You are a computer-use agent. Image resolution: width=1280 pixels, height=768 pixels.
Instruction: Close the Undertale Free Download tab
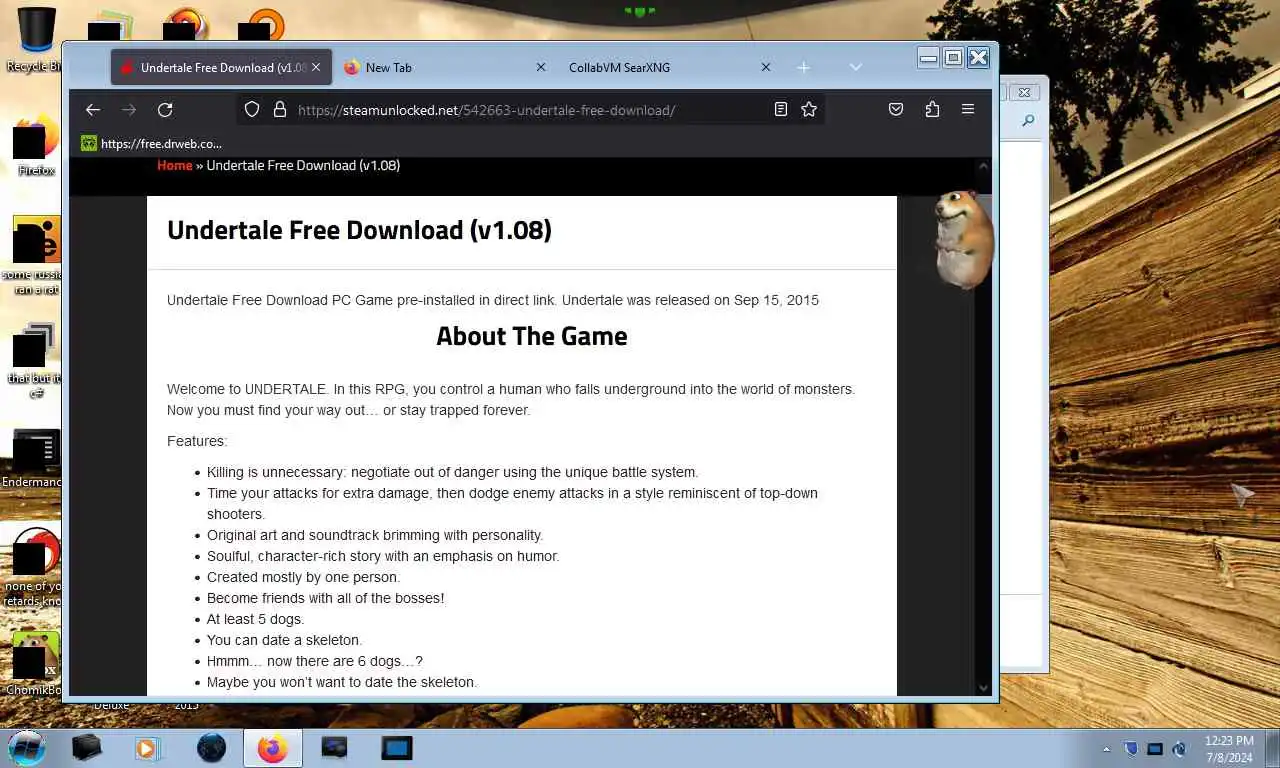point(316,67)
